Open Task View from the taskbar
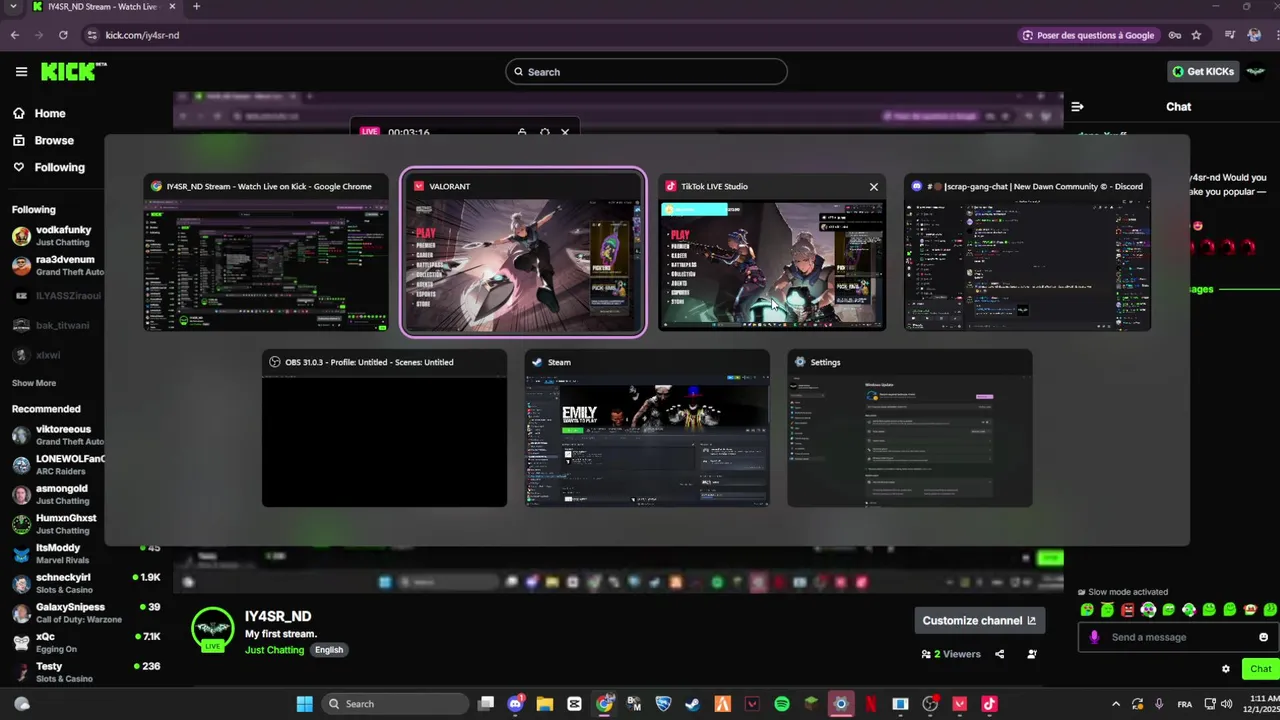 485,704
